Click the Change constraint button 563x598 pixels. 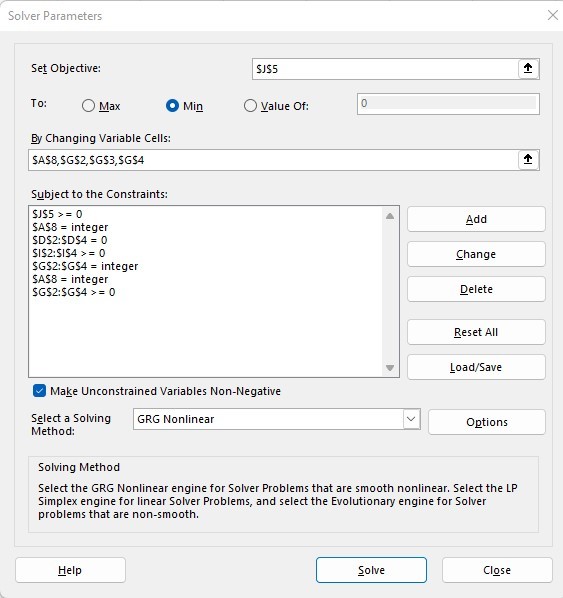476,254
